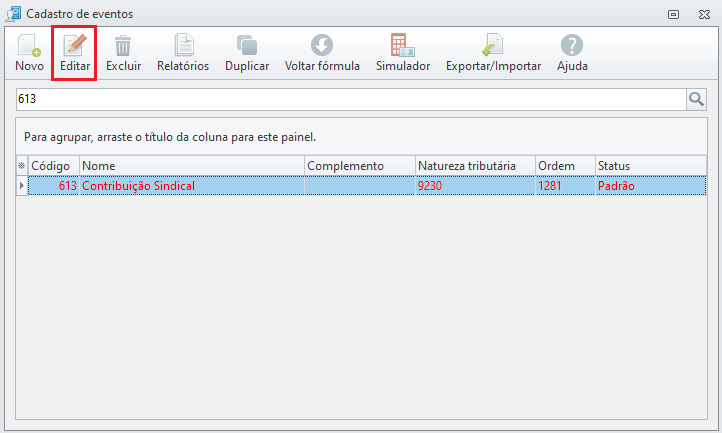This screenshot has width=722, height=433.
Task: Sort by Natureza tributária column header
Action: 475,166
